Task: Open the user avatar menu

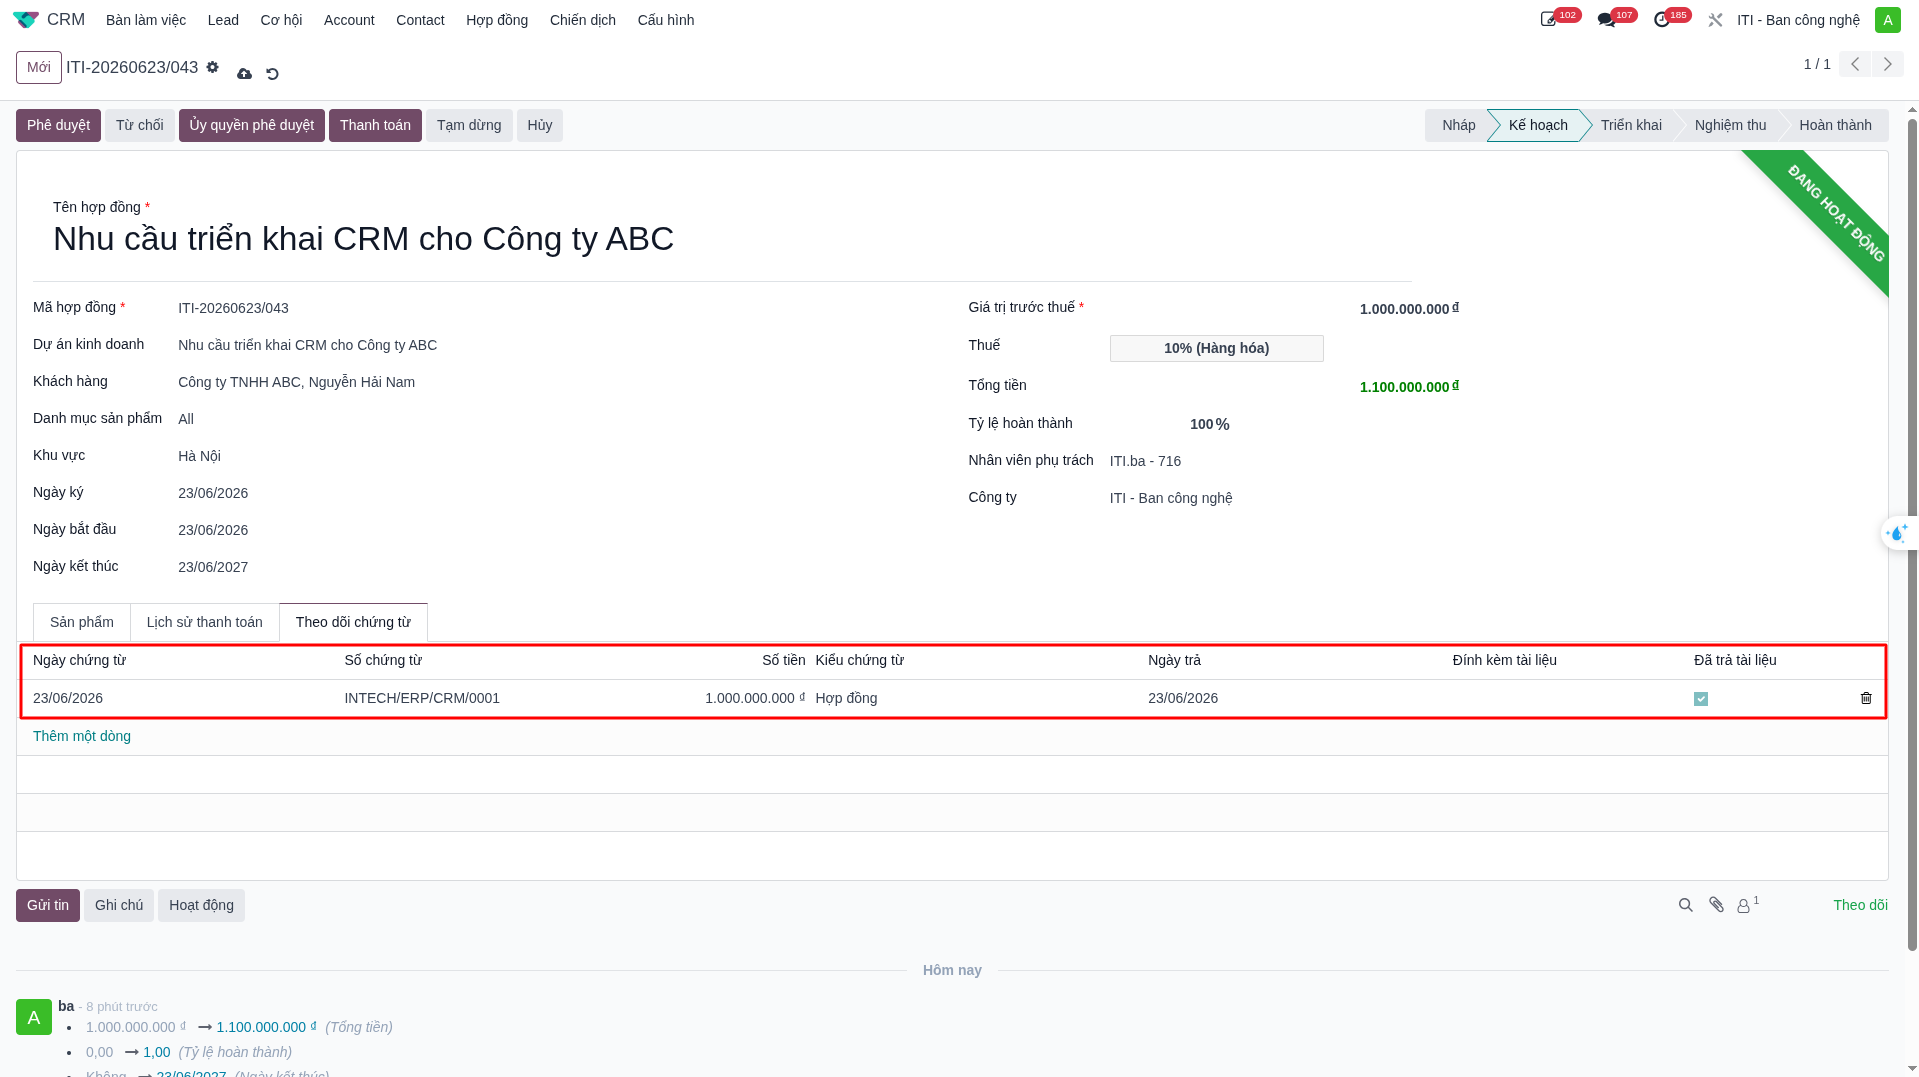Action: (1887, 20)
